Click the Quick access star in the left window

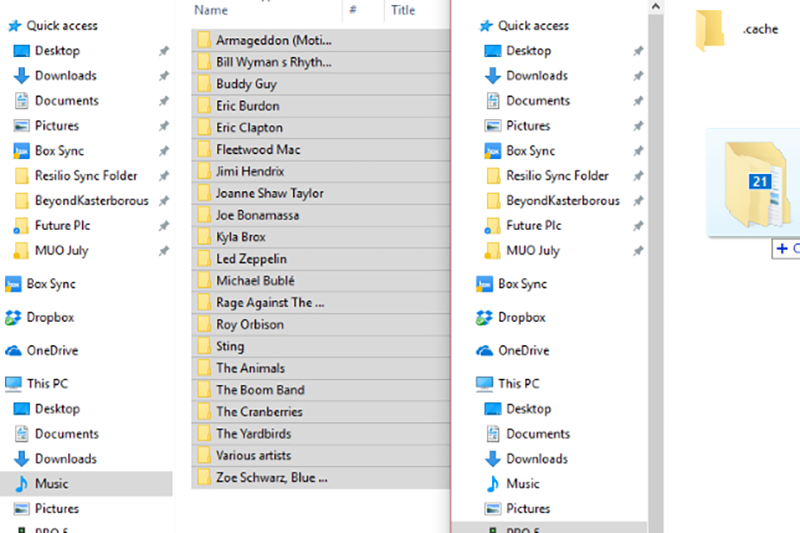[x=14, y=25]
